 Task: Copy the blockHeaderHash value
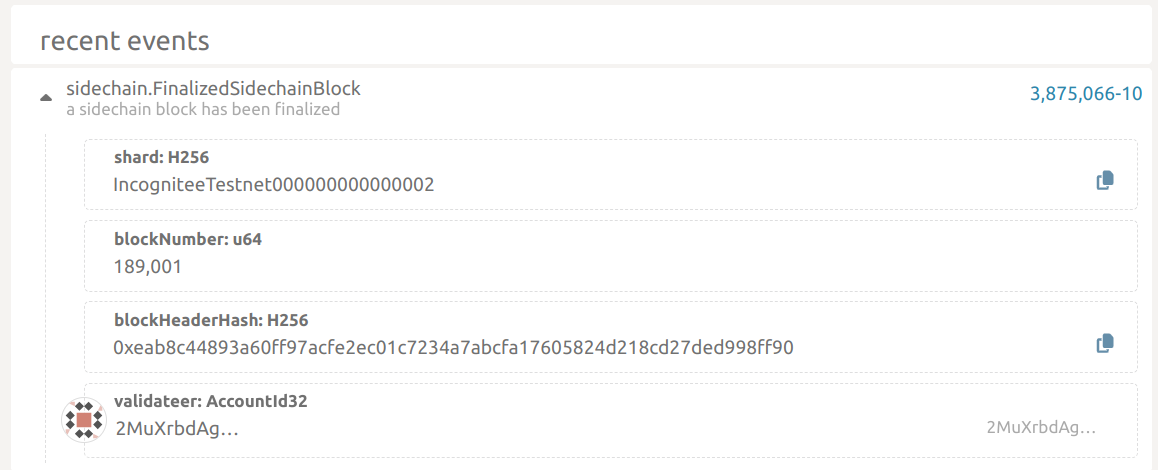tap(1104, 344)
